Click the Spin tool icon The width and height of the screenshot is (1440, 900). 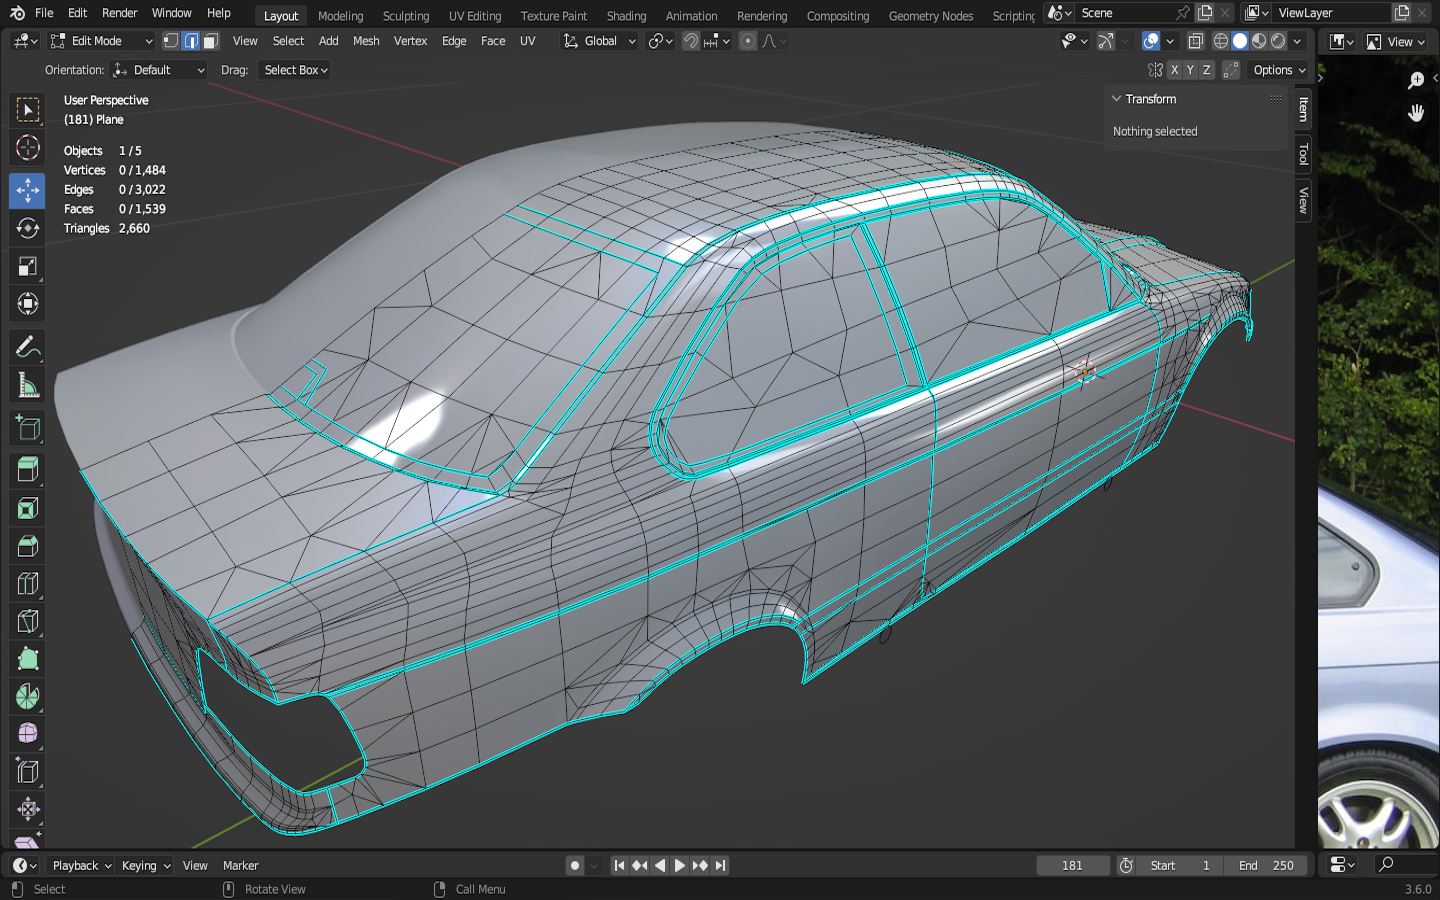tap(27, 696)
